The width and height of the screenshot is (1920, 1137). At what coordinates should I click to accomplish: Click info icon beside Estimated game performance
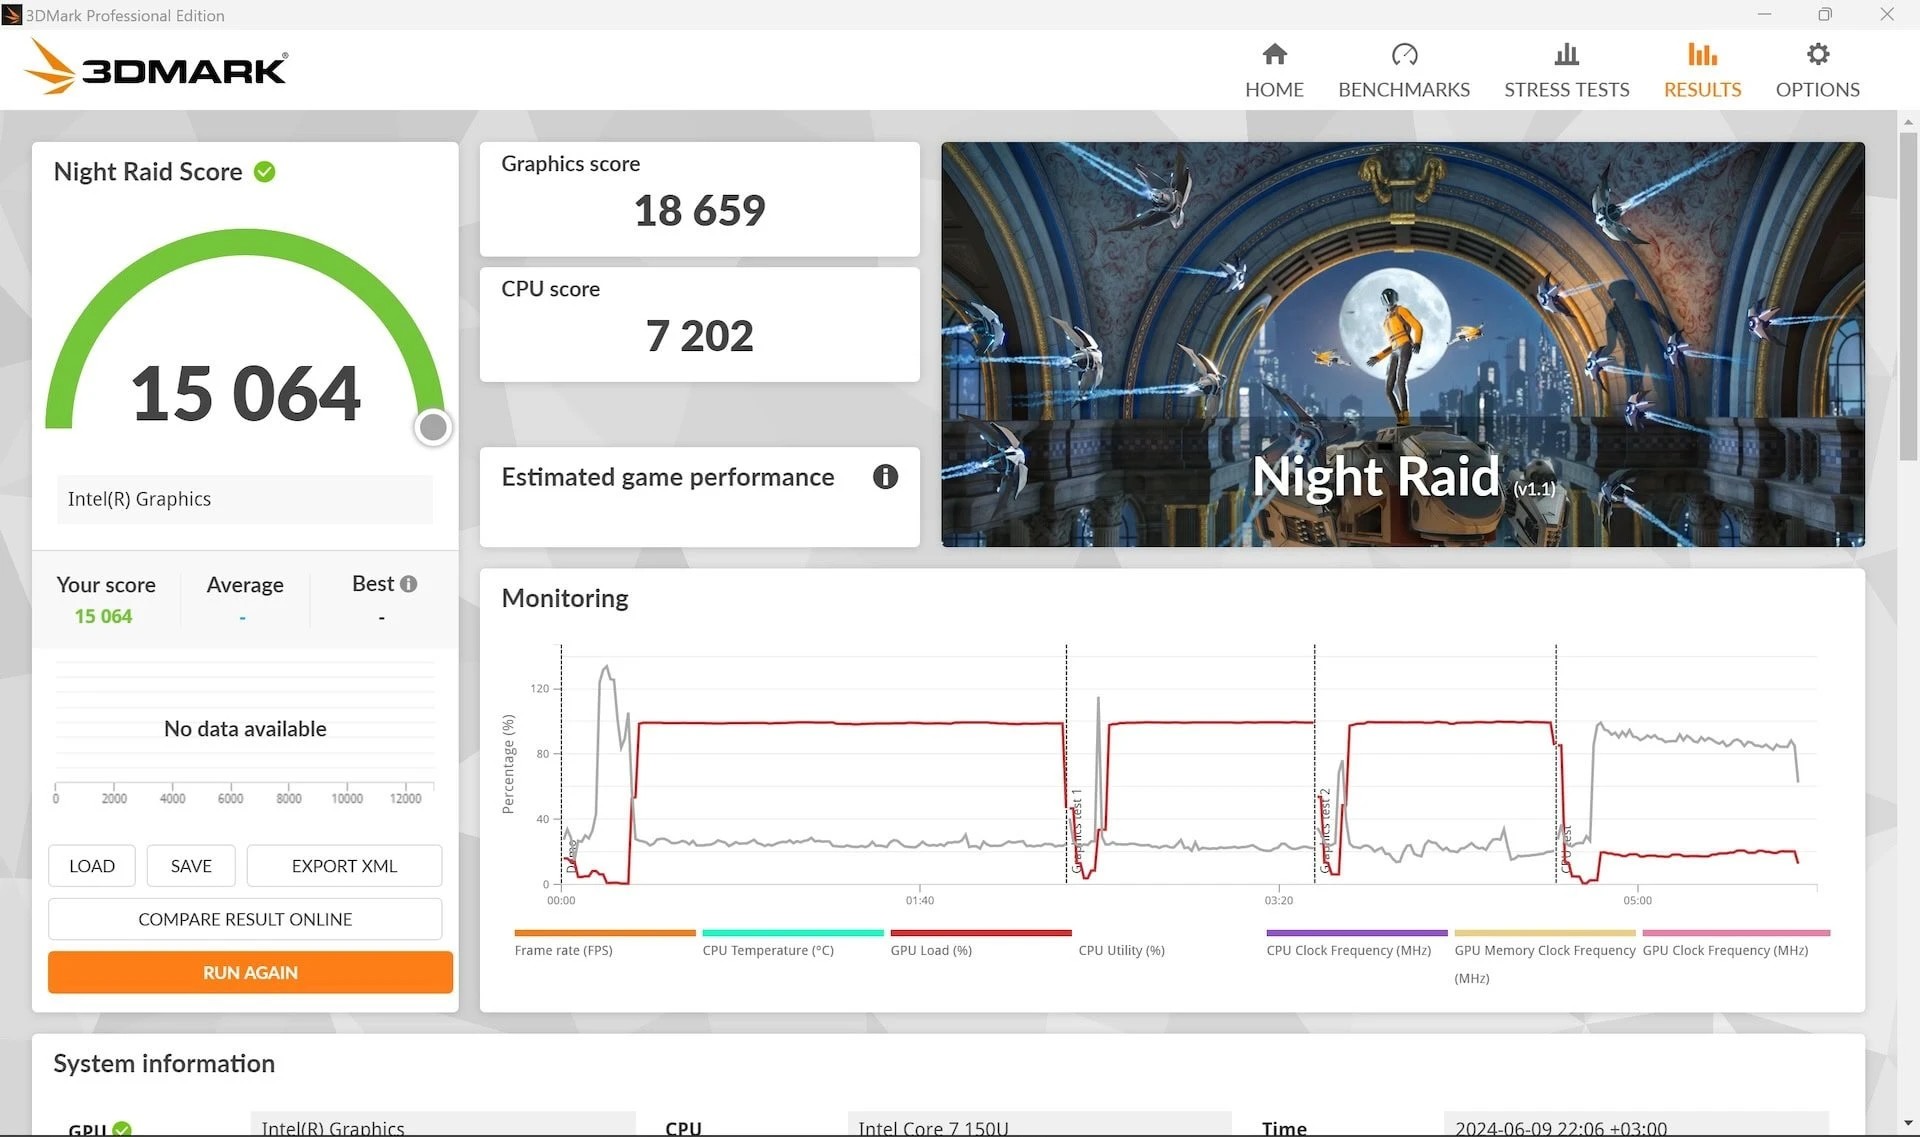point(885,477)
